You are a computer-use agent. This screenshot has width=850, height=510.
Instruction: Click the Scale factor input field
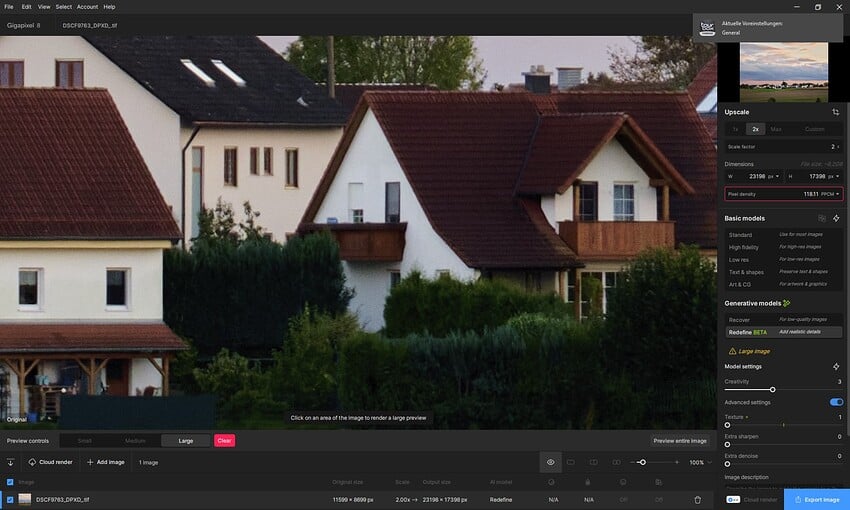[784, 147]
